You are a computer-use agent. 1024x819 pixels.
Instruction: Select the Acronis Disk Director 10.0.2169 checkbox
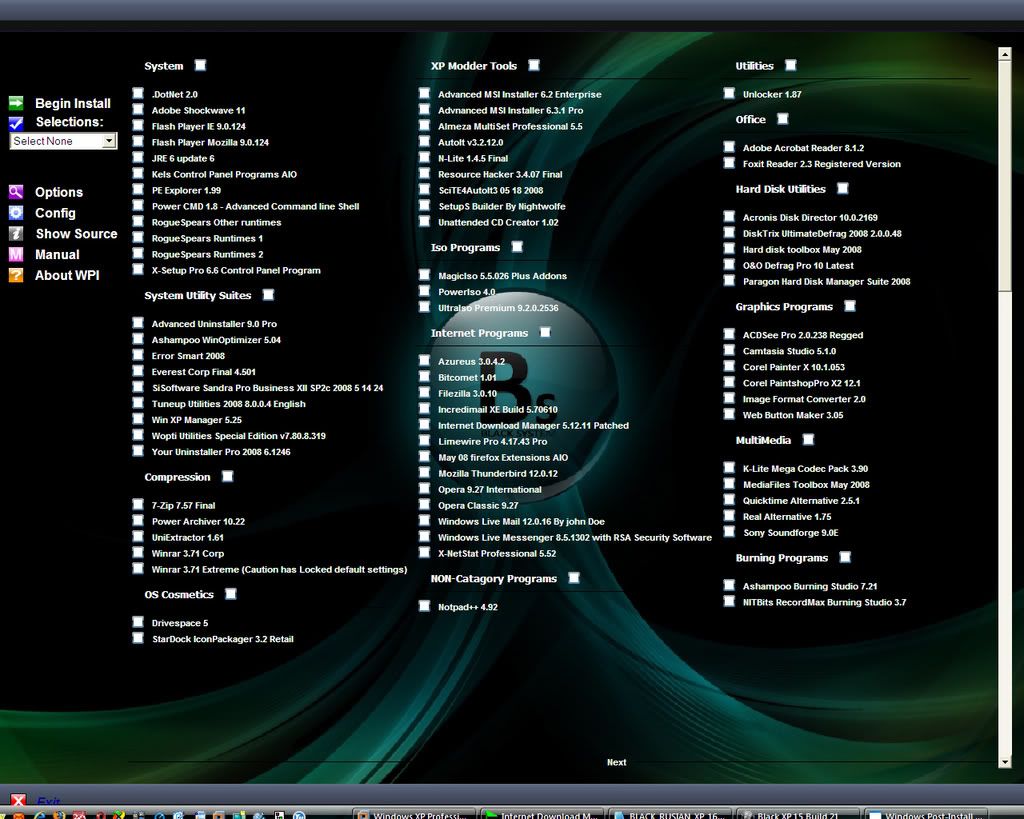pos(729,216)
